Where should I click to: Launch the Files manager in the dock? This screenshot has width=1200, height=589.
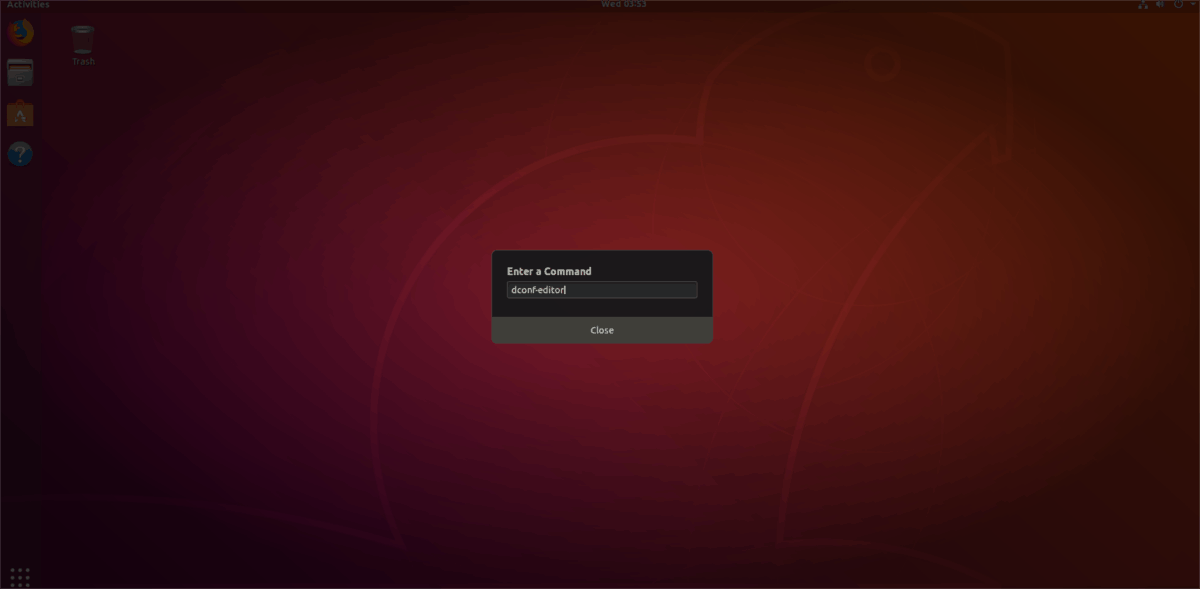tap(20, 73)
